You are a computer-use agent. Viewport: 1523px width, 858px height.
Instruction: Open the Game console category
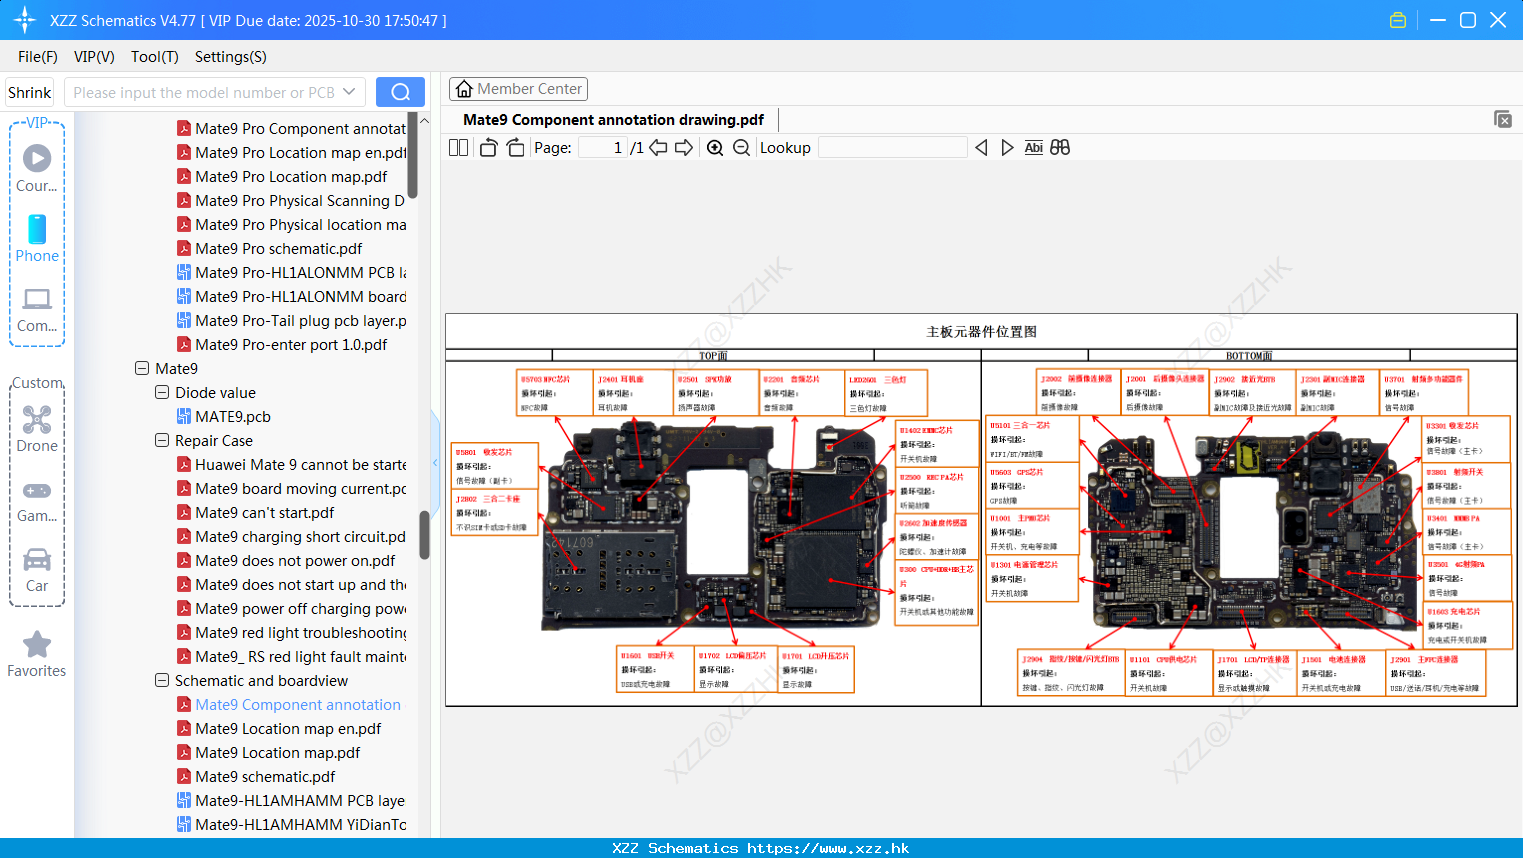coord(37,490)
